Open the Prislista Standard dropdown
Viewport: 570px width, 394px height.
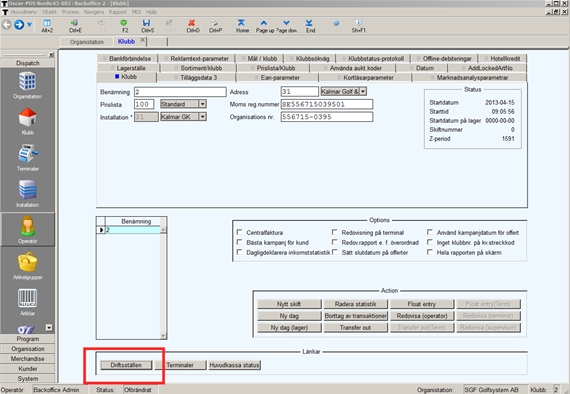point(202,104)
